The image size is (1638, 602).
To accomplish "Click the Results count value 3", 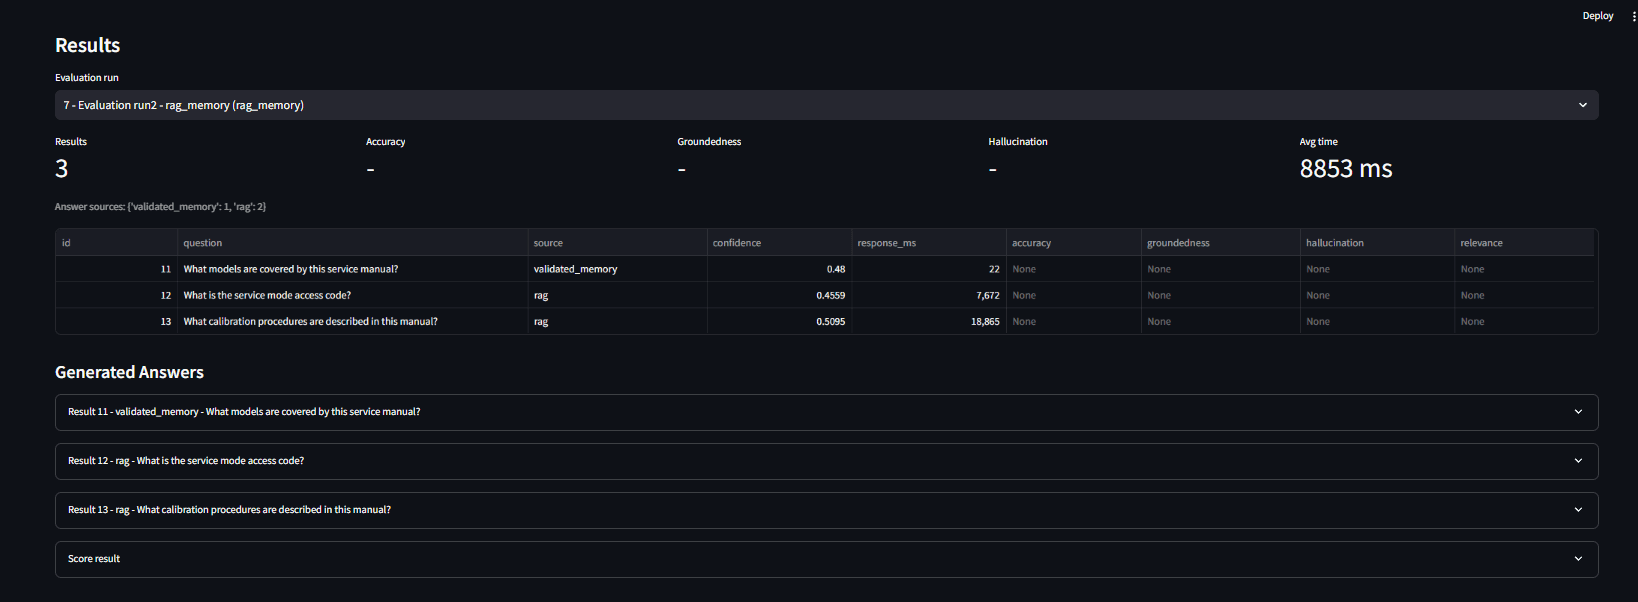I will point(62,169).
